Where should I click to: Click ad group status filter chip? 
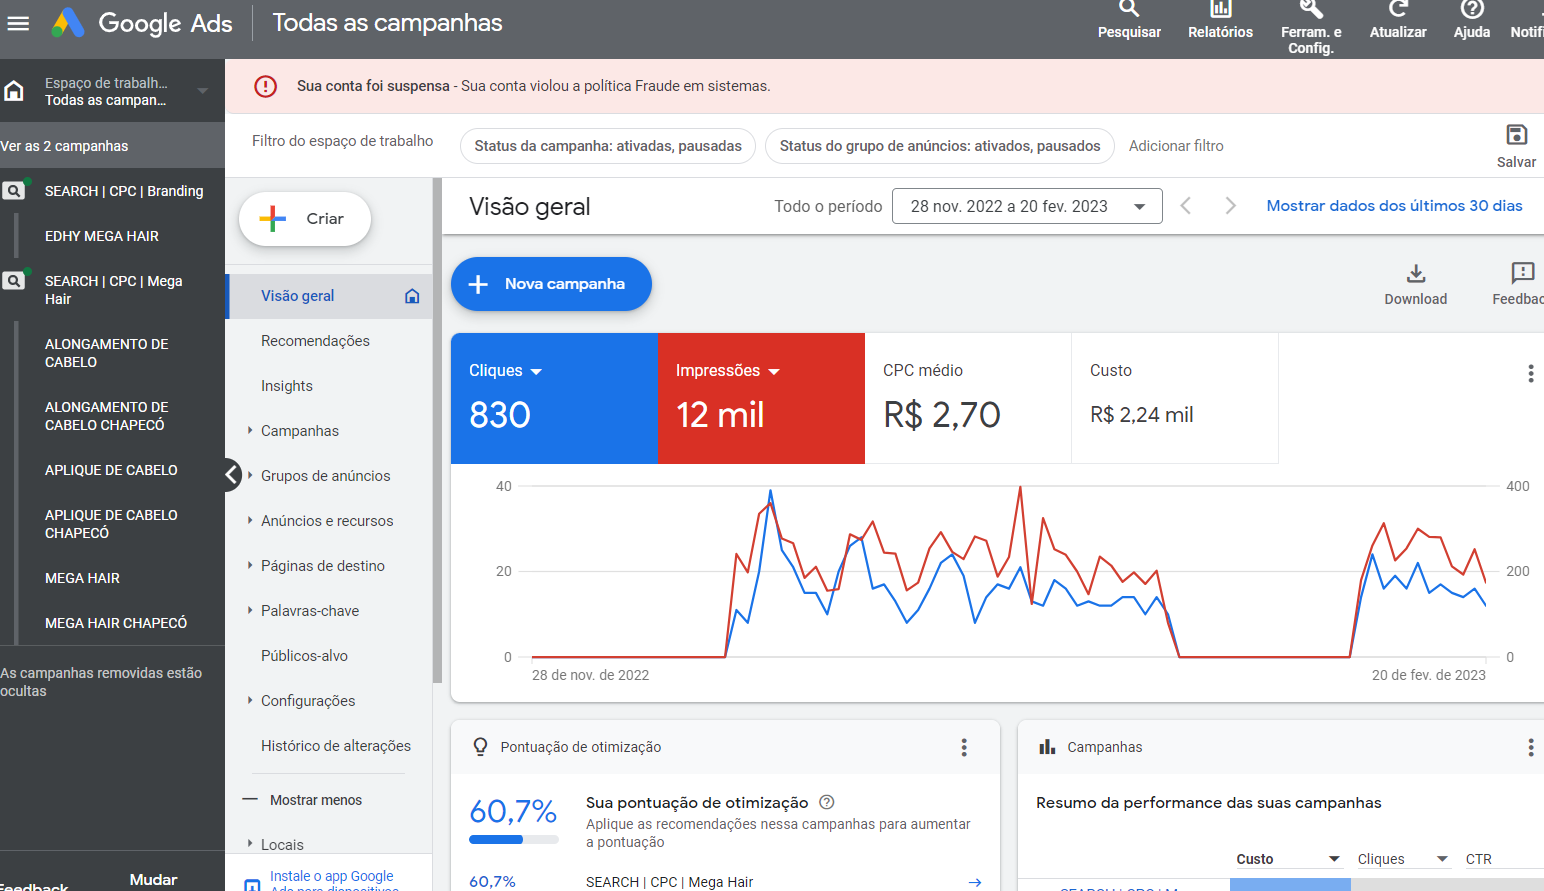[940, 146]
